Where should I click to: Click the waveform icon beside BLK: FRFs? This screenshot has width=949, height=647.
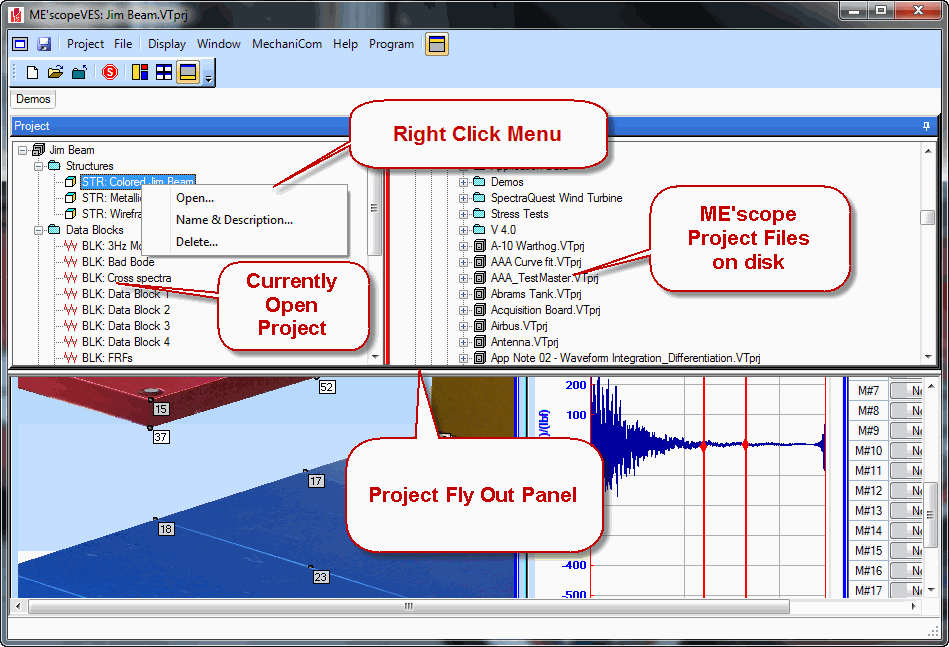(71, 358)
